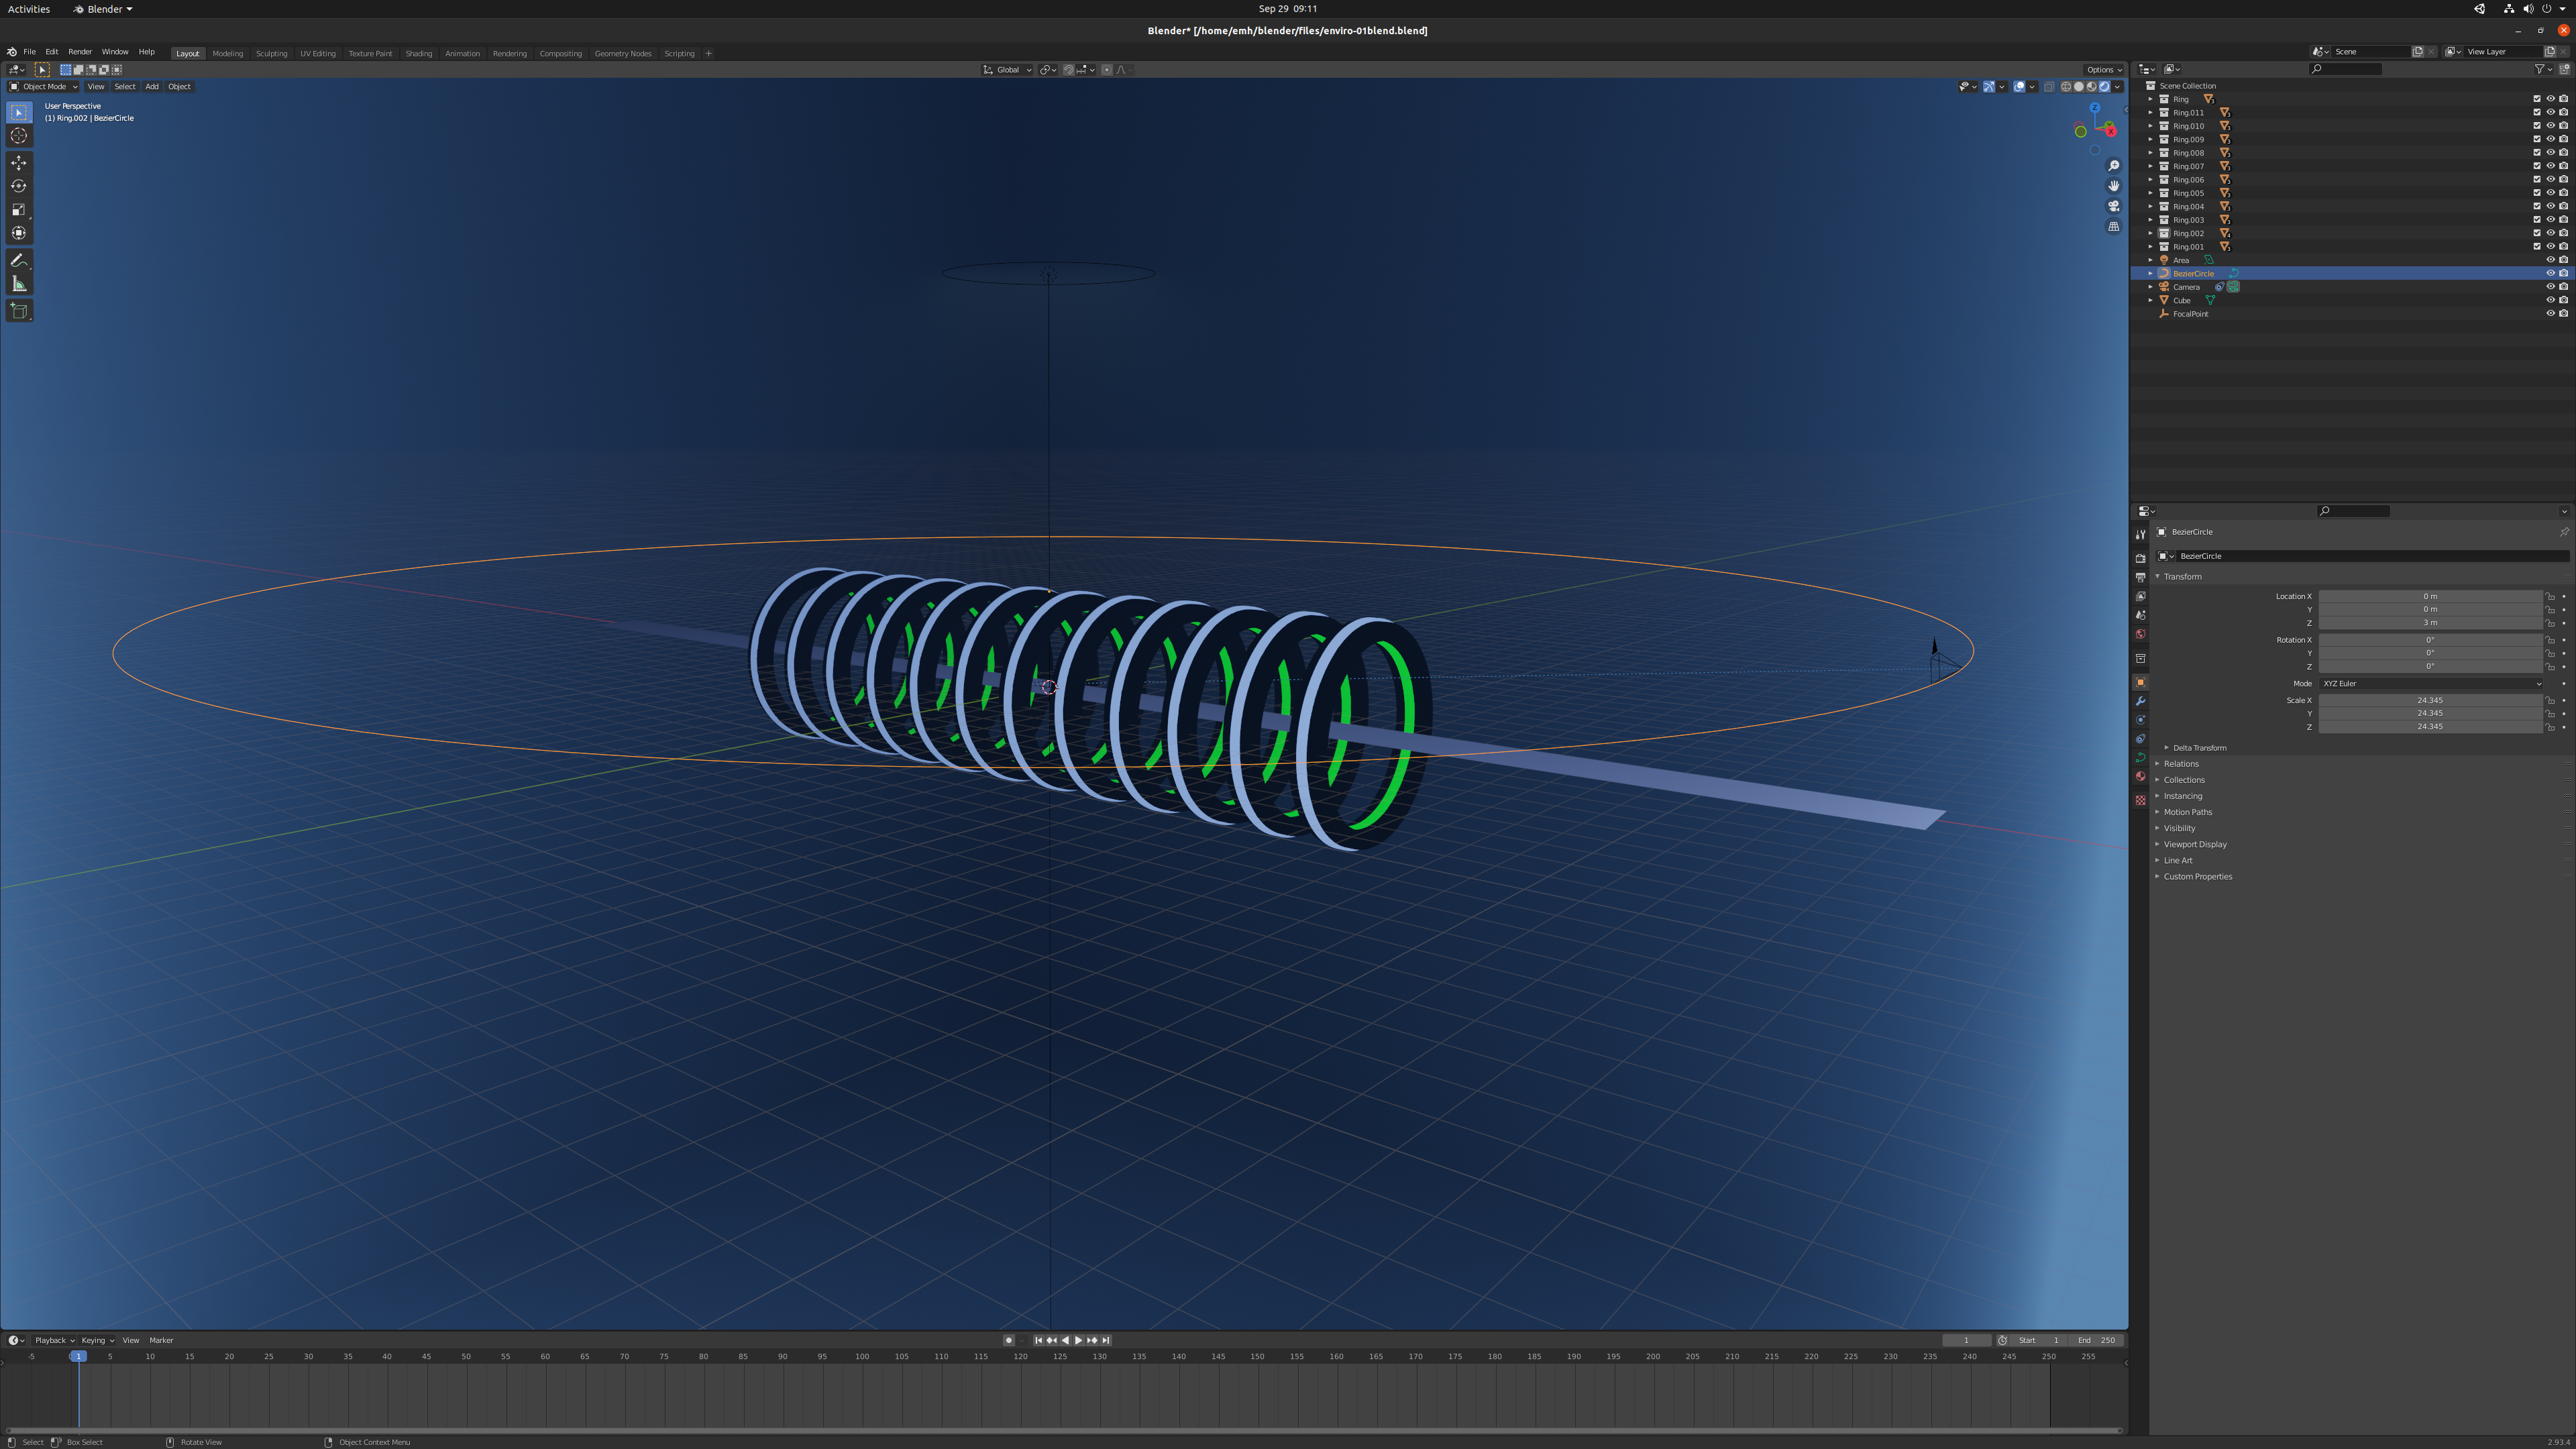
Task: Switch to wireframe viewport shading
Action: click(x=2066, y=86)
